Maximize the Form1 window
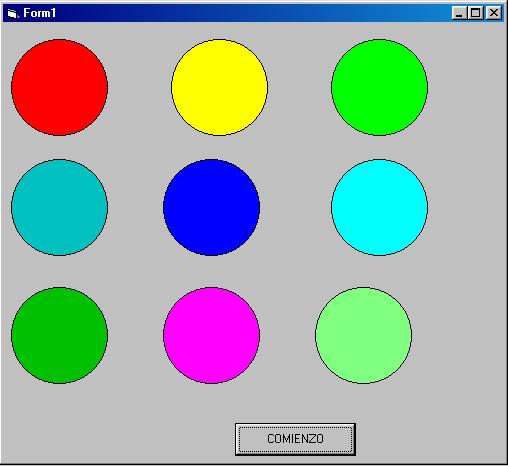 pyautogui.click(x=475, y=13)
